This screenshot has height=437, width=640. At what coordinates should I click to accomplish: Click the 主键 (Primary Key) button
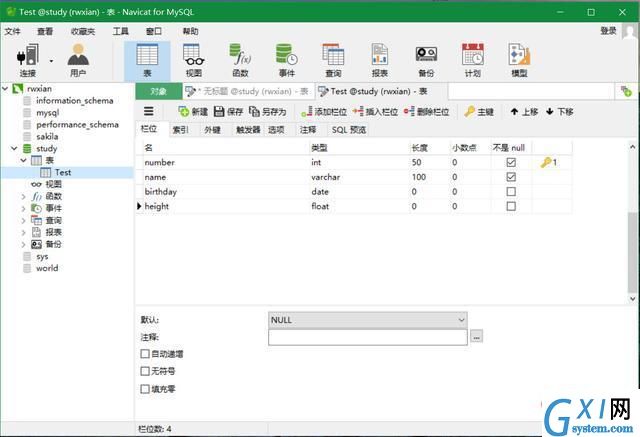pyautogui.click(x=479, y=111)
